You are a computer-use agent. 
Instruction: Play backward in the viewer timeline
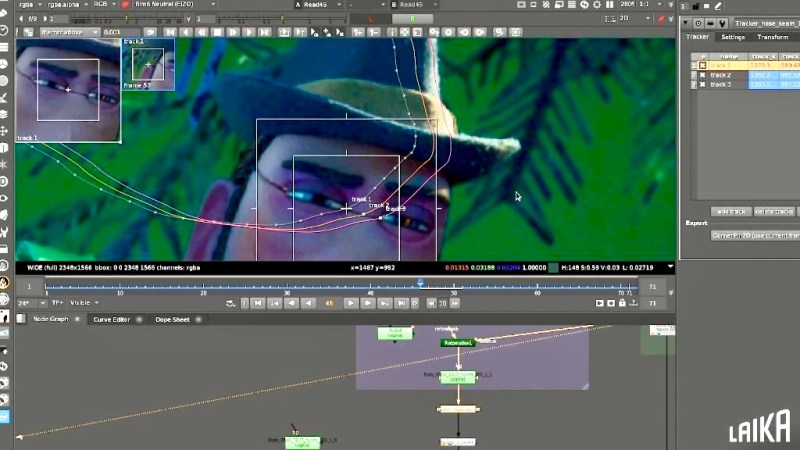pos(309,303)
